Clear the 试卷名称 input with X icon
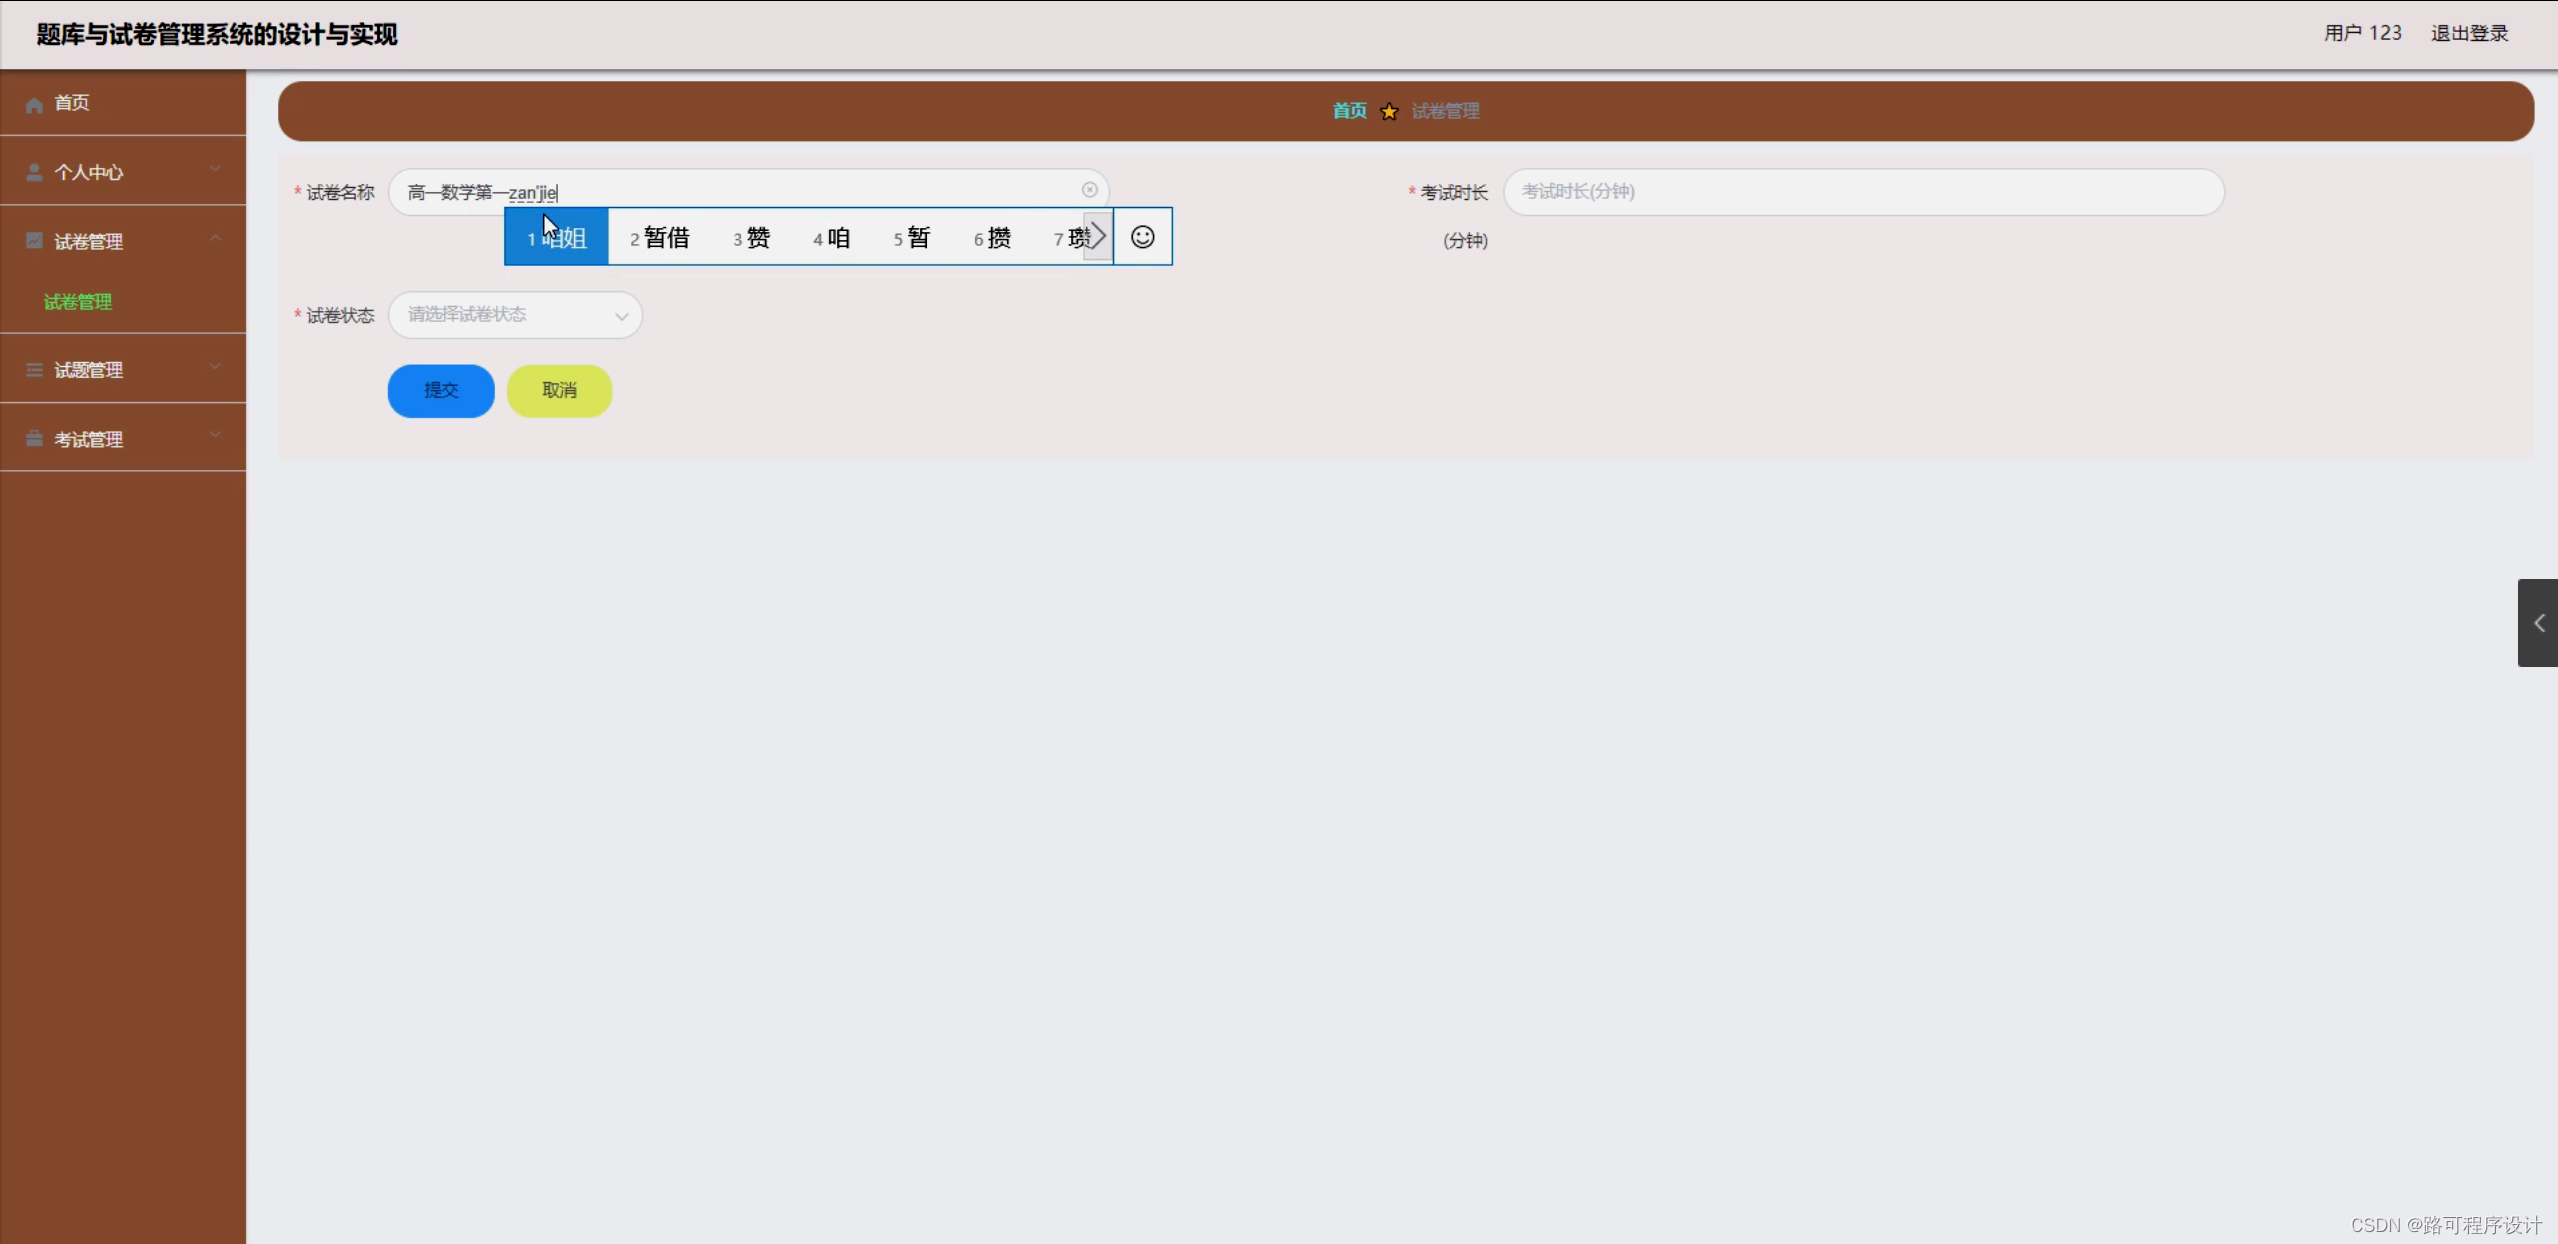2558x1244 pixels. [1089, 190]
